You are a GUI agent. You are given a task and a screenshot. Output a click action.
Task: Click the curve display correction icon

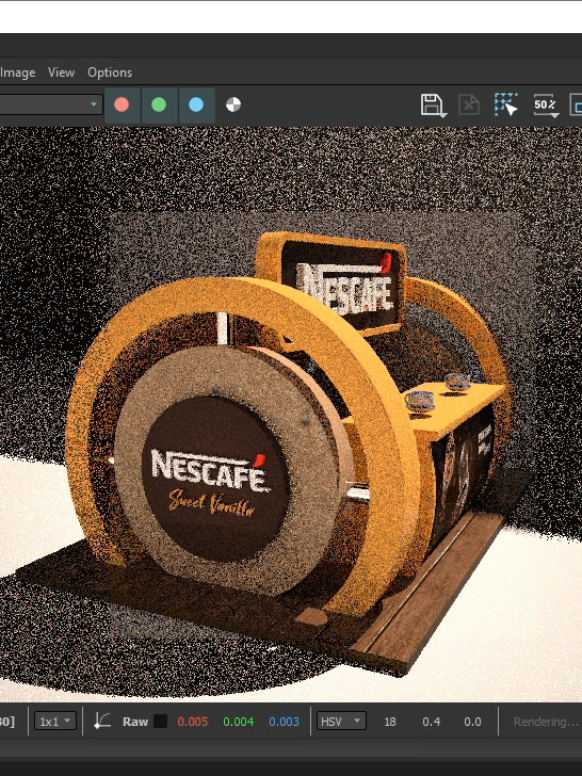[x=102, y=721]
